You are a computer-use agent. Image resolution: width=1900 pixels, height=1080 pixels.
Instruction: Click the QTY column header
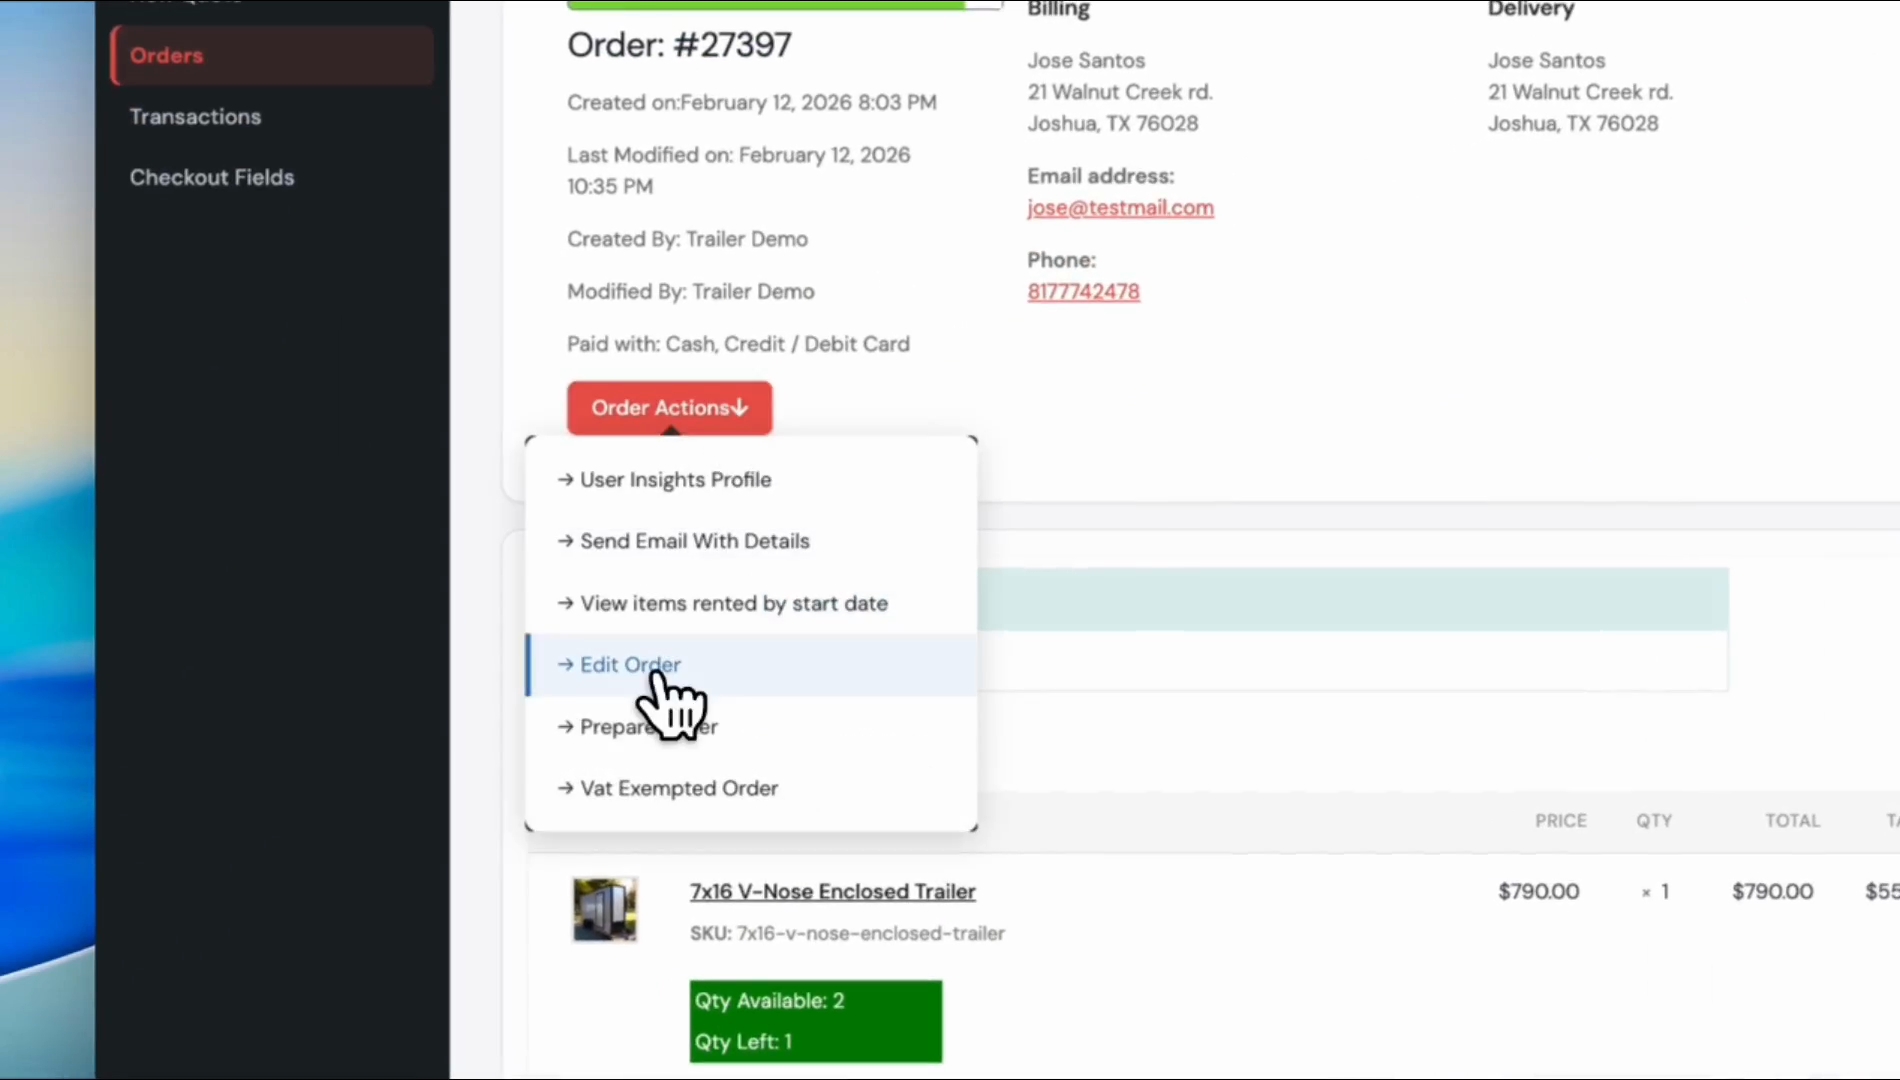1653,821
